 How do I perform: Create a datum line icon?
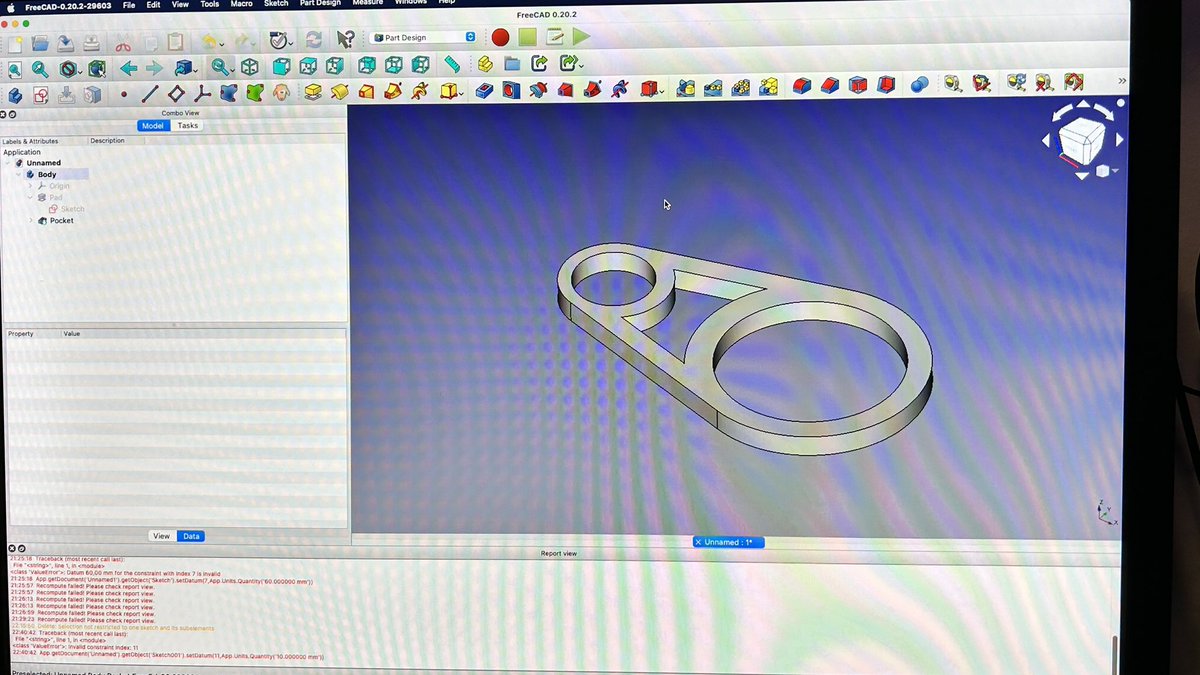click(x=150, y=94)
